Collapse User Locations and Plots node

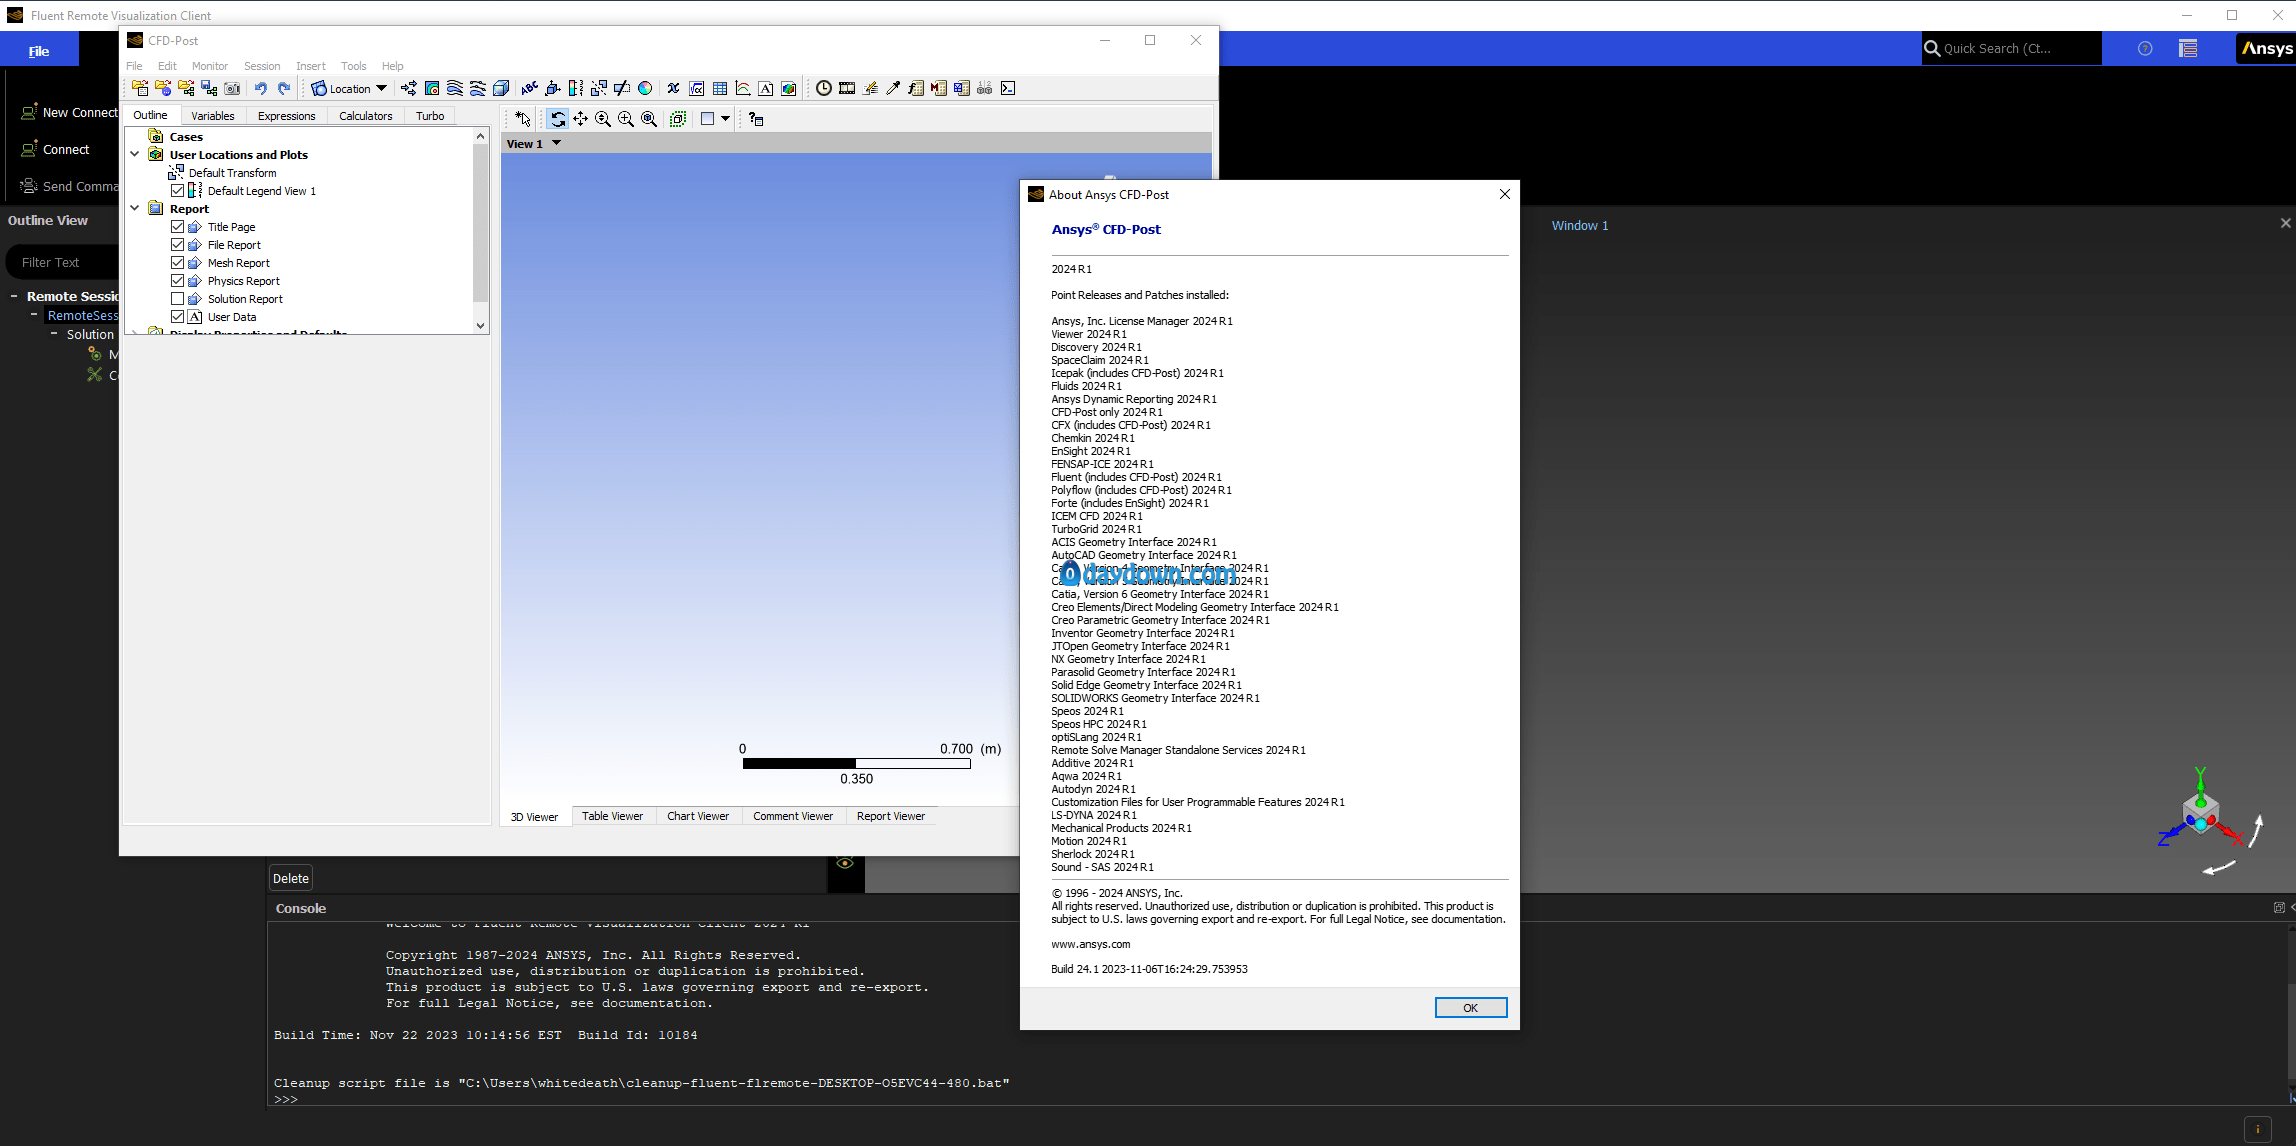(135, 154)
